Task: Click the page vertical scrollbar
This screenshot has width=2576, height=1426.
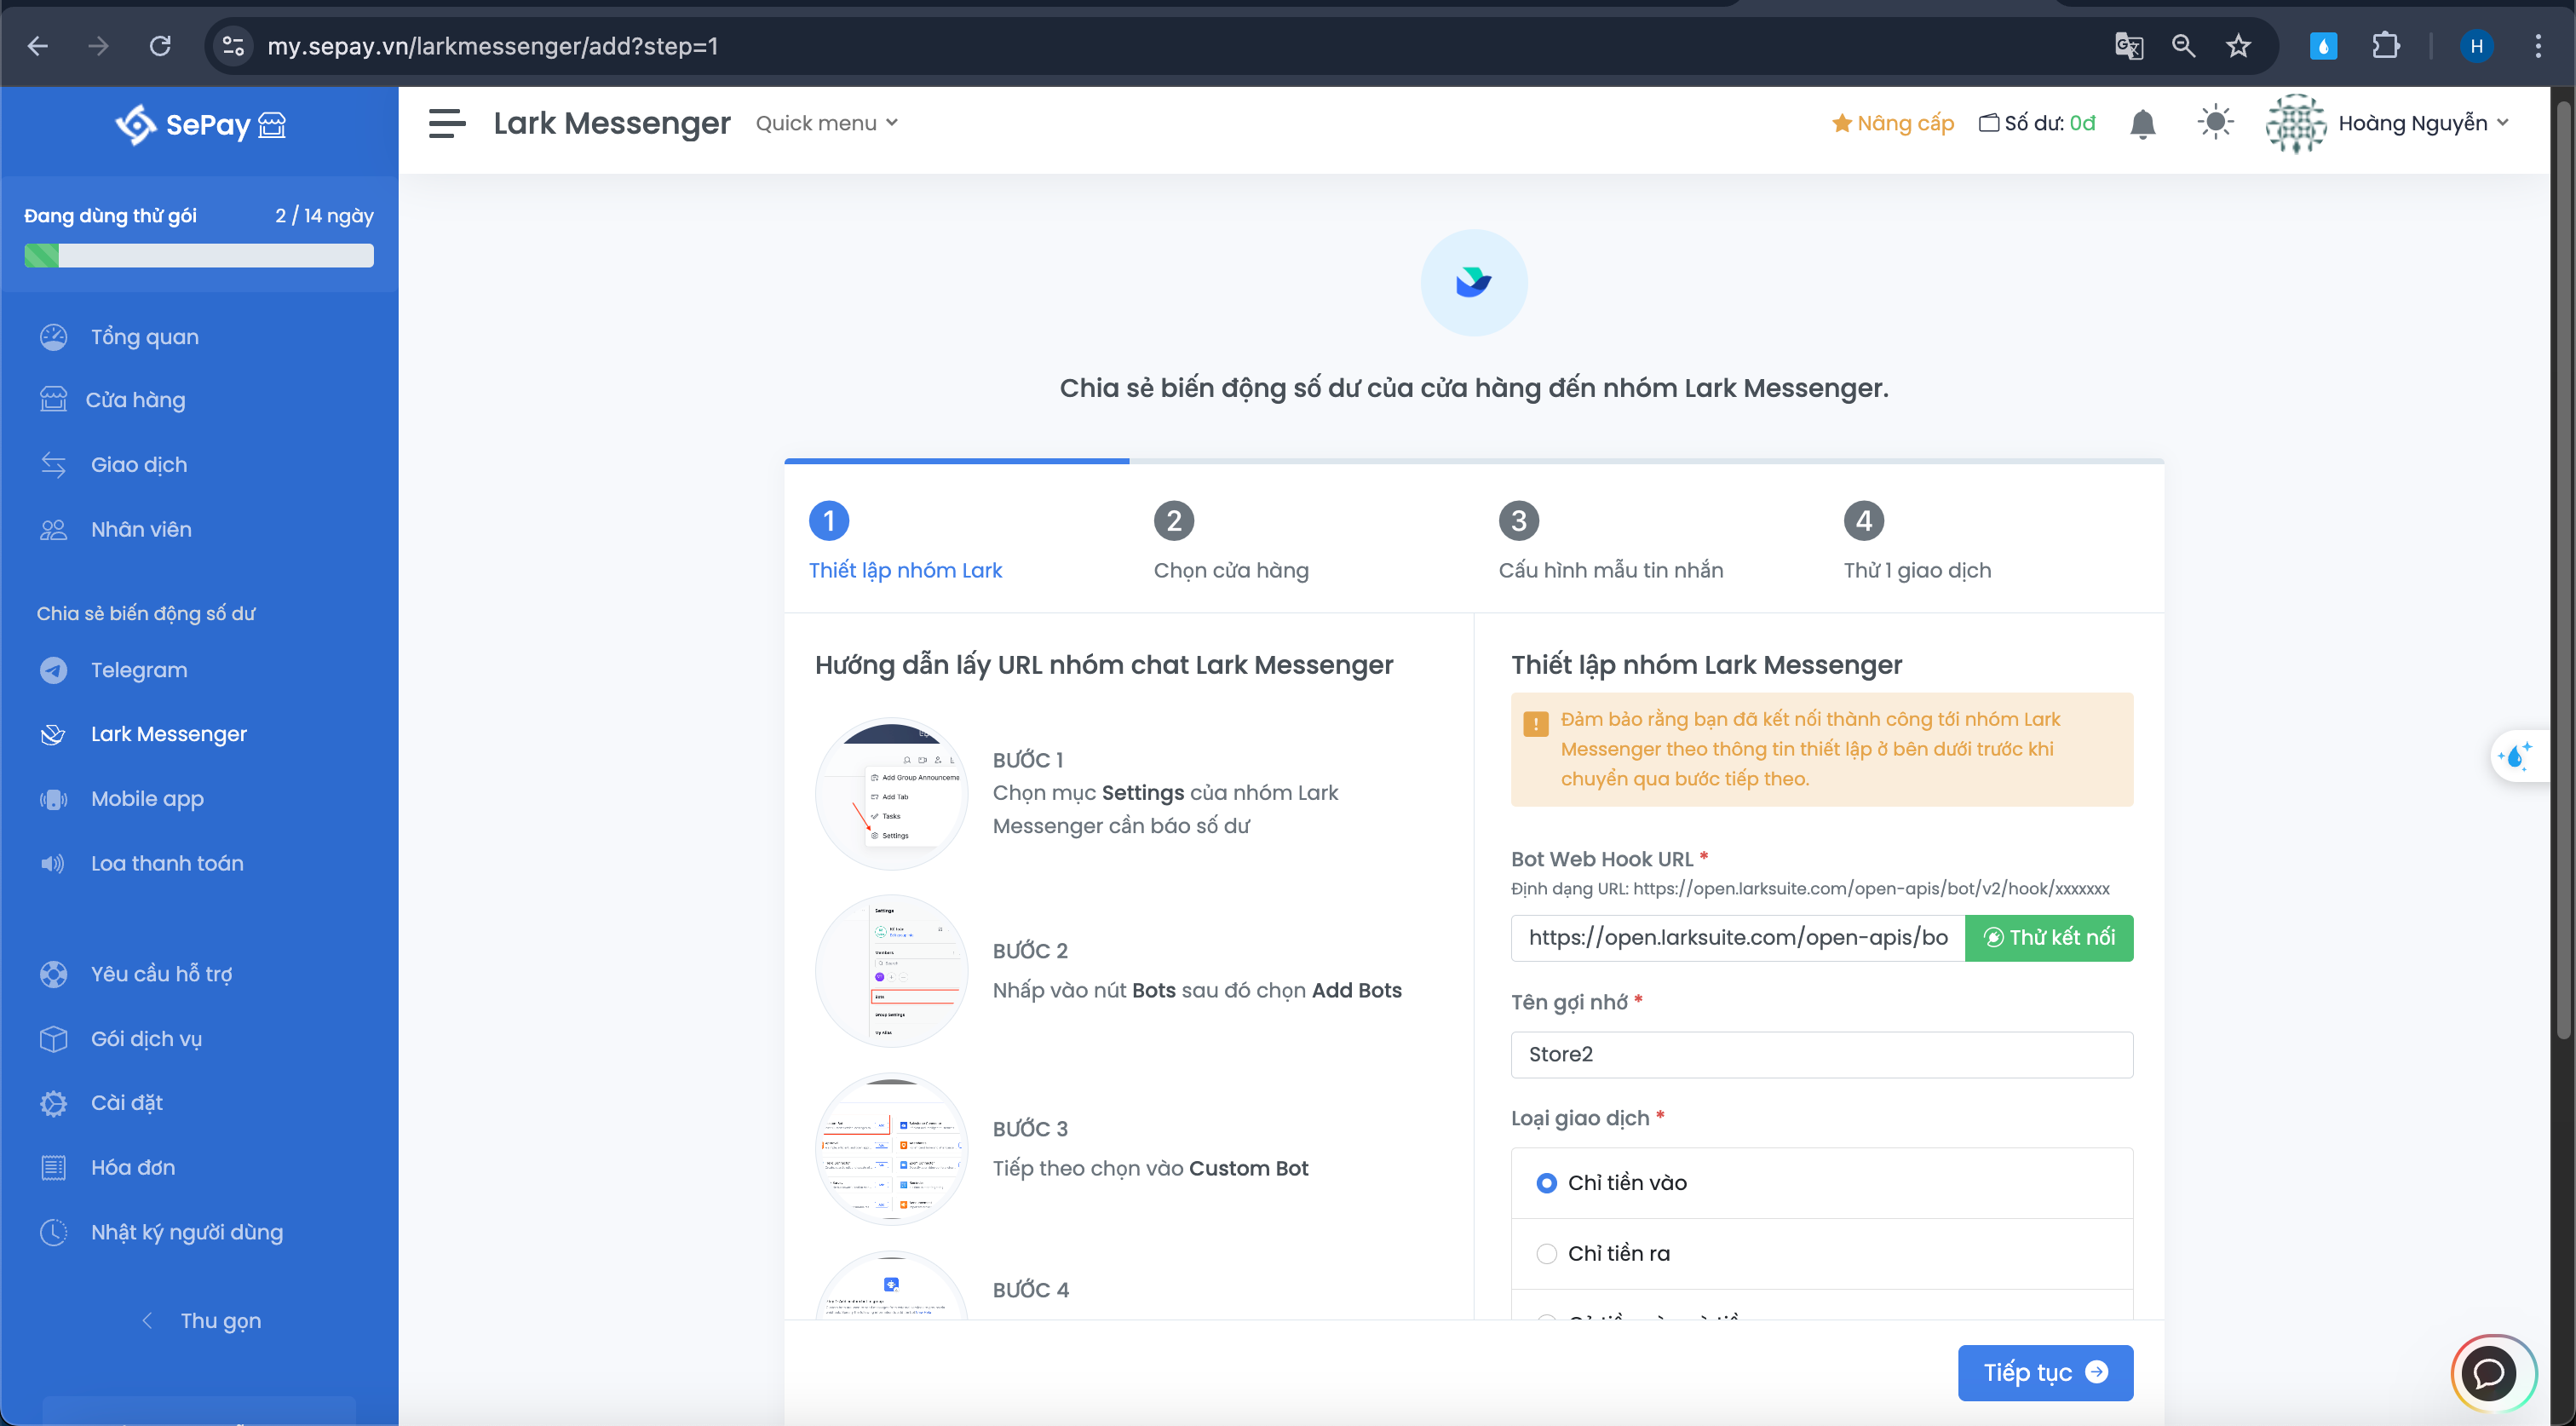Action: tap(2563, 570)
